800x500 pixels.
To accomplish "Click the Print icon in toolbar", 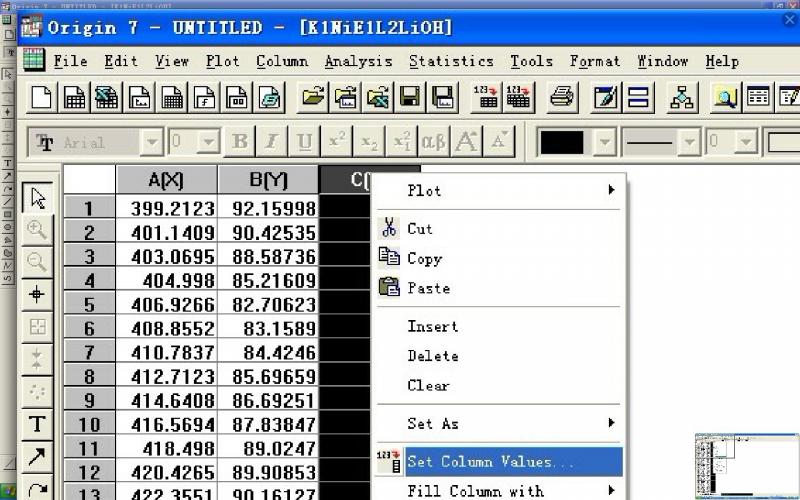I will [x=562, y=96].
